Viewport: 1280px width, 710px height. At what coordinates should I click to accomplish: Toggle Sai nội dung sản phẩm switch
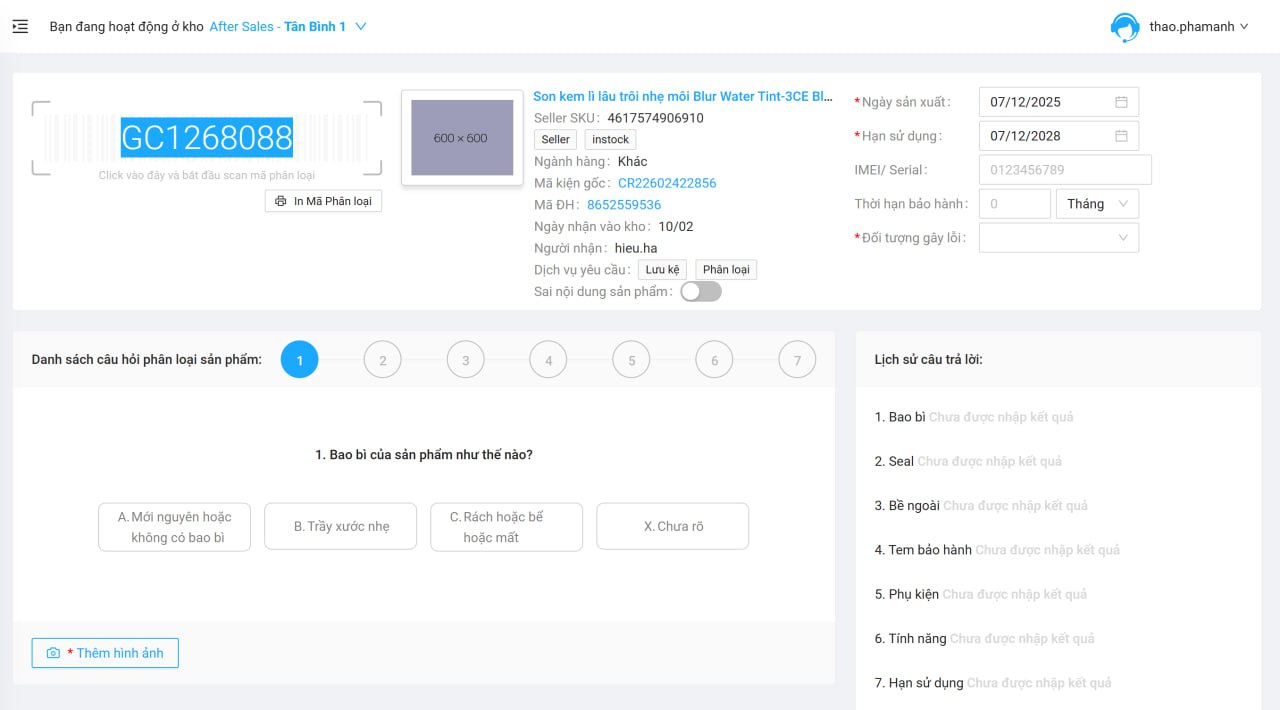pyautogui.click(x=700, y=292)
